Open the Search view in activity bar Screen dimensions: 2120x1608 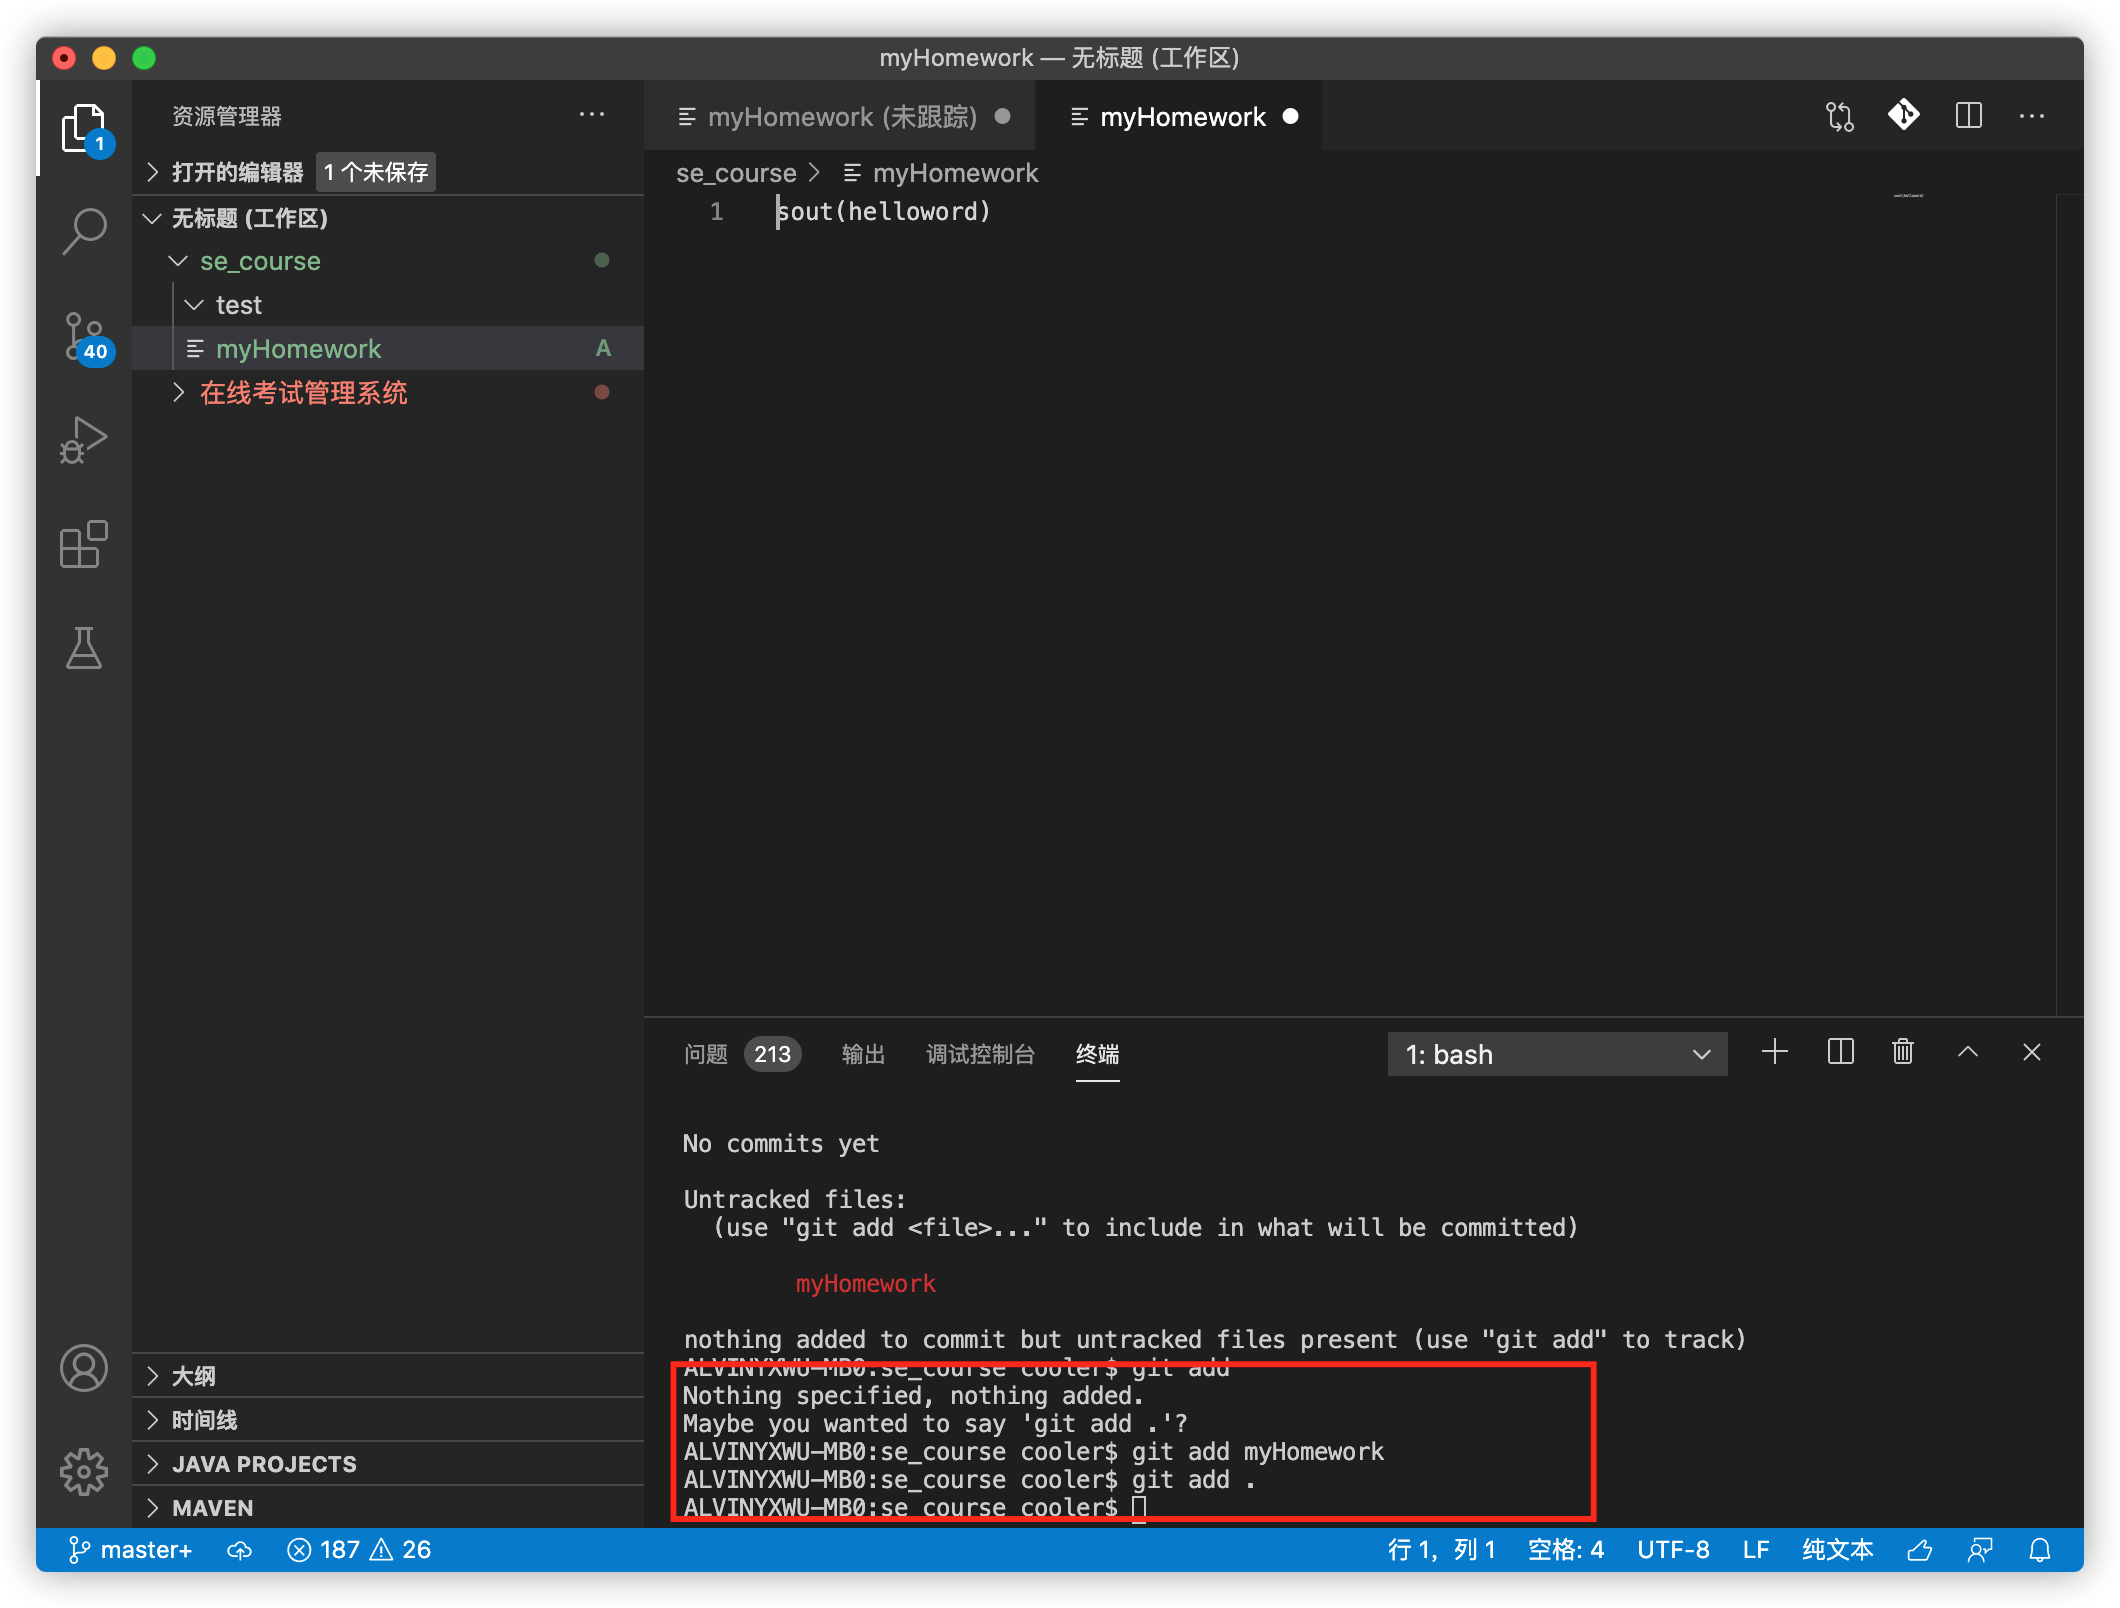click(84, 231)
